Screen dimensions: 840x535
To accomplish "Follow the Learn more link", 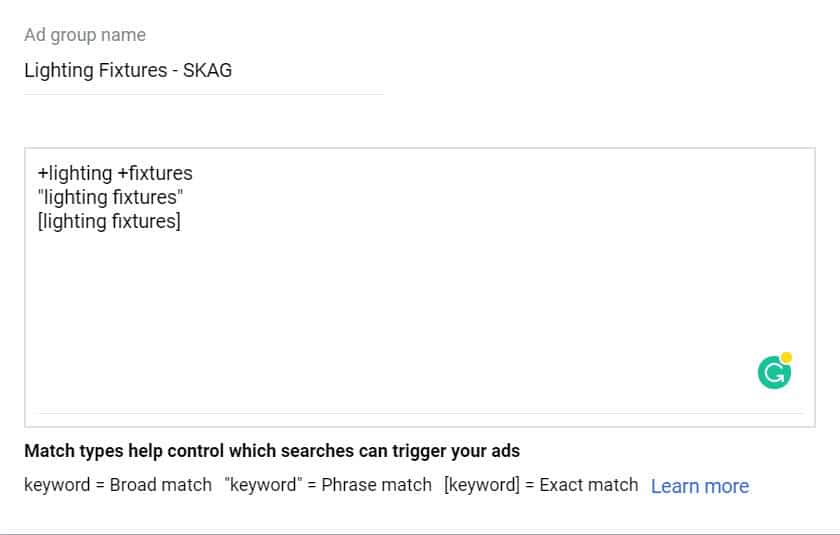I will point(700,486).
